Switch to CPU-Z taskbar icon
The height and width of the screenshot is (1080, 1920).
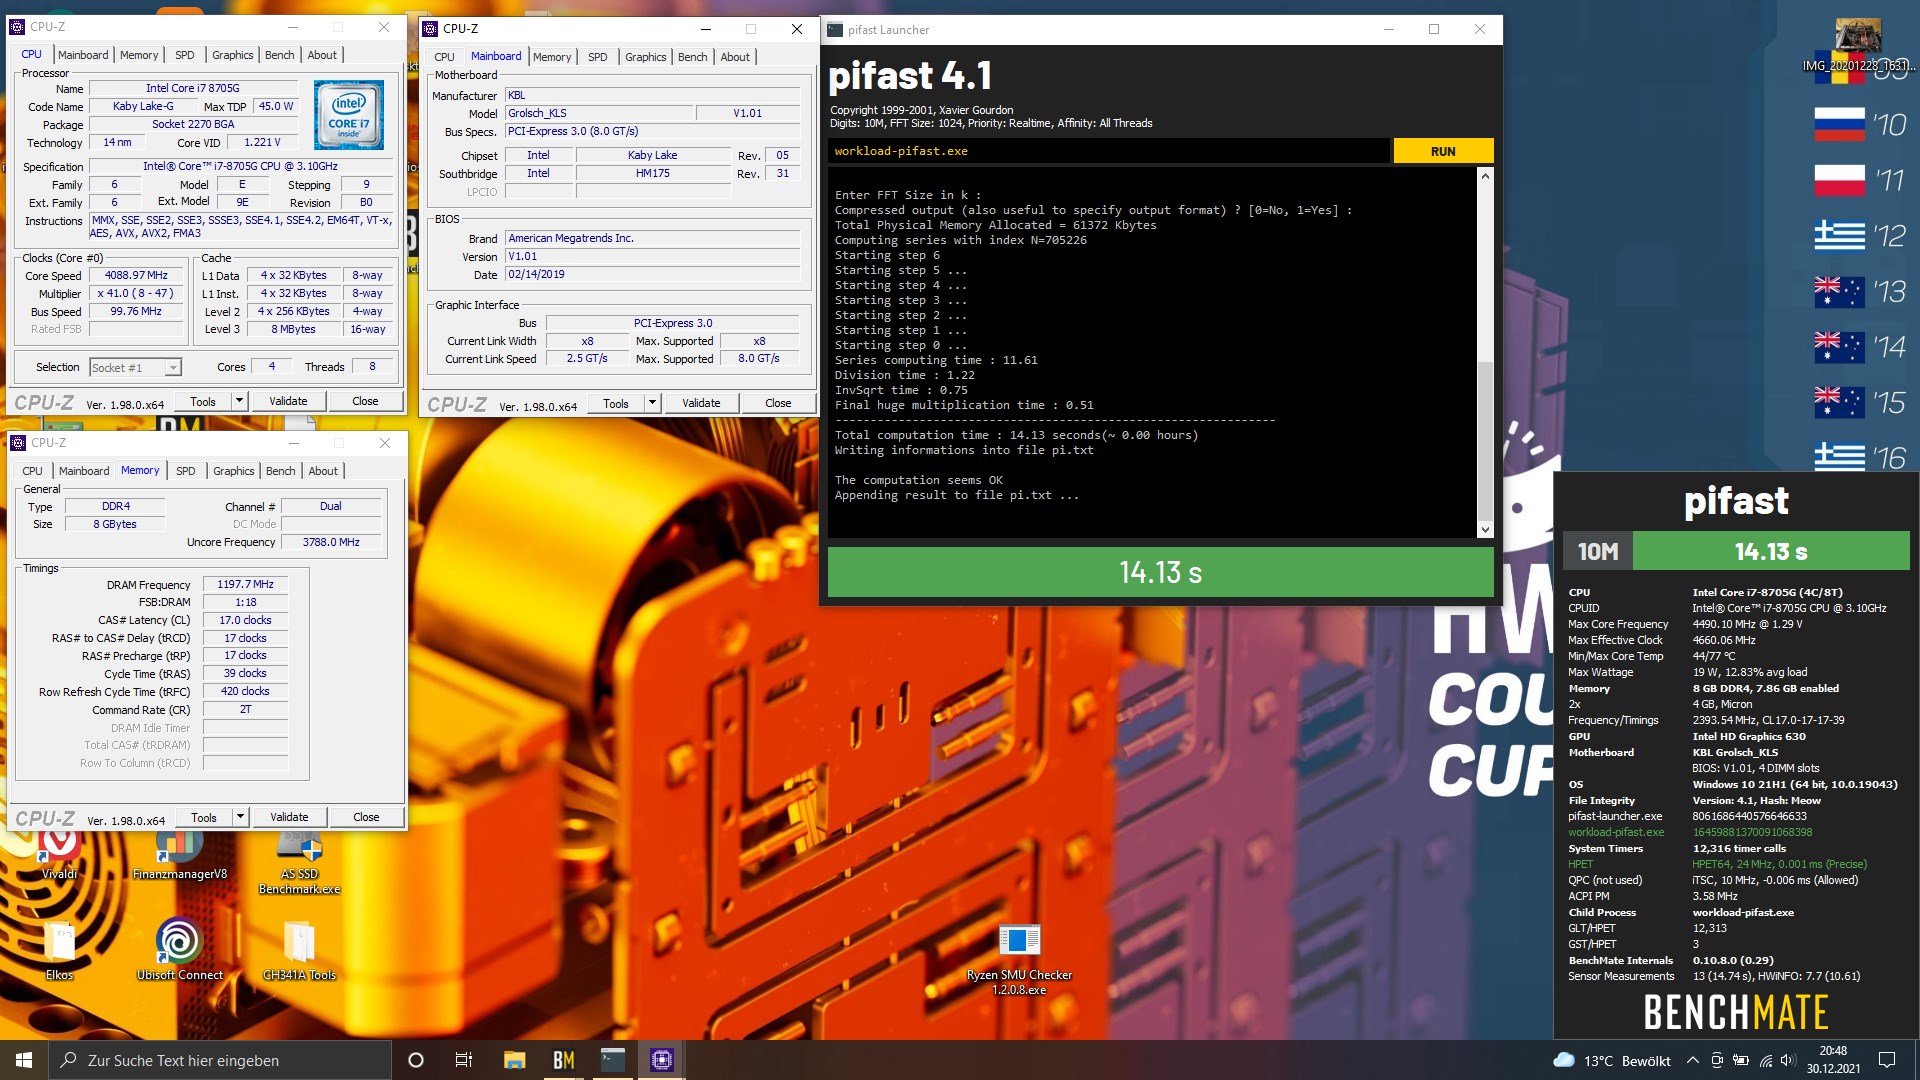662,1060
